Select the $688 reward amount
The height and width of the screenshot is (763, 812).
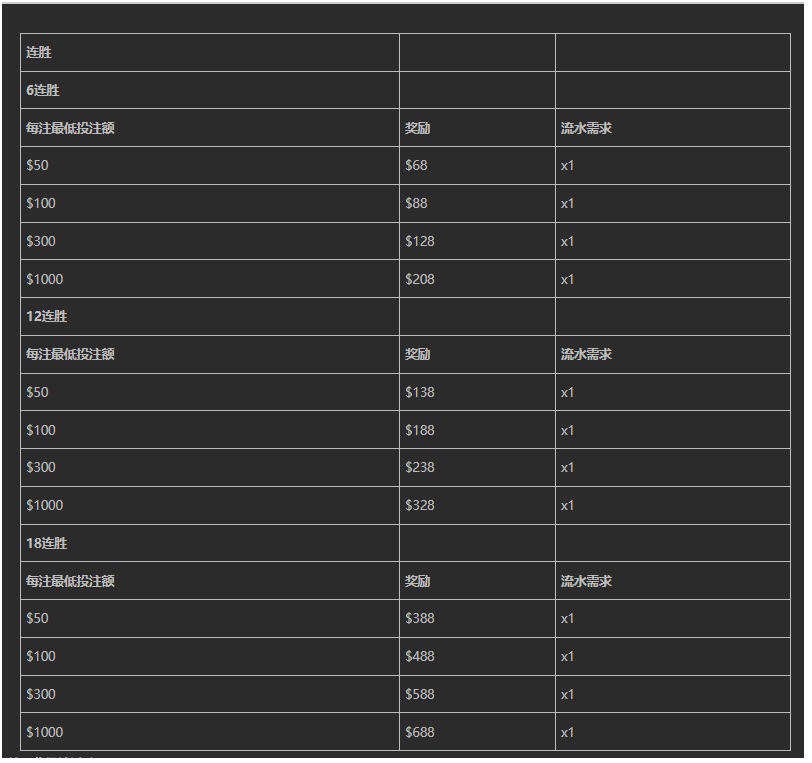coord(420,732)
